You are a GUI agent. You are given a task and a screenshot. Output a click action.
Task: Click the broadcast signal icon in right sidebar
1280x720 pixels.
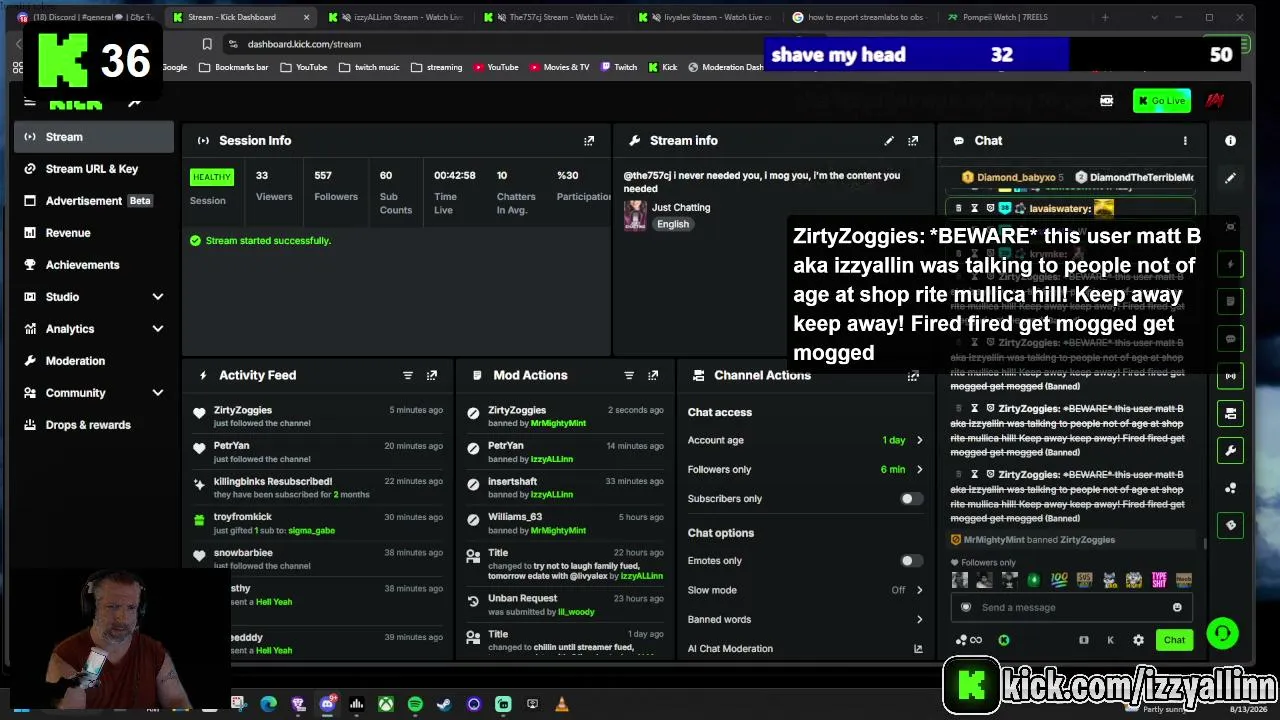pos(1230,376)
